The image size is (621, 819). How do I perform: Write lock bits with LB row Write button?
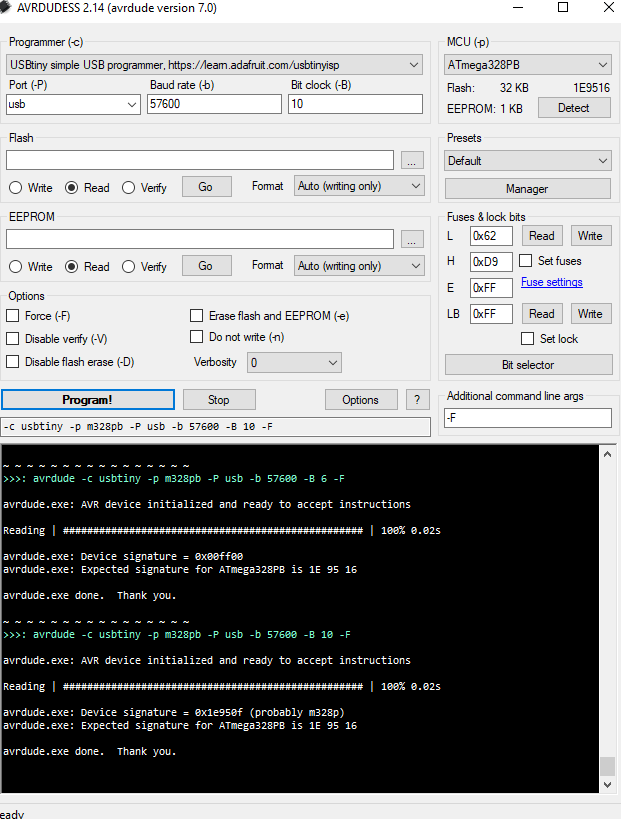pyautogui.click(x=591, y=314)
